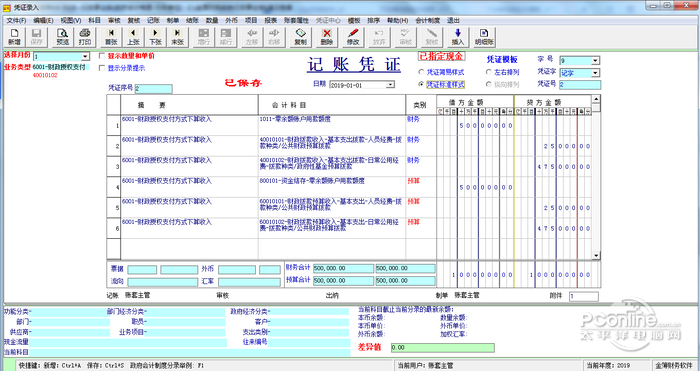Select account cell 1011-零余额账户用款额度
This screenshot has height=371, width=700.
pyautogui.click(x=332, y=125)
